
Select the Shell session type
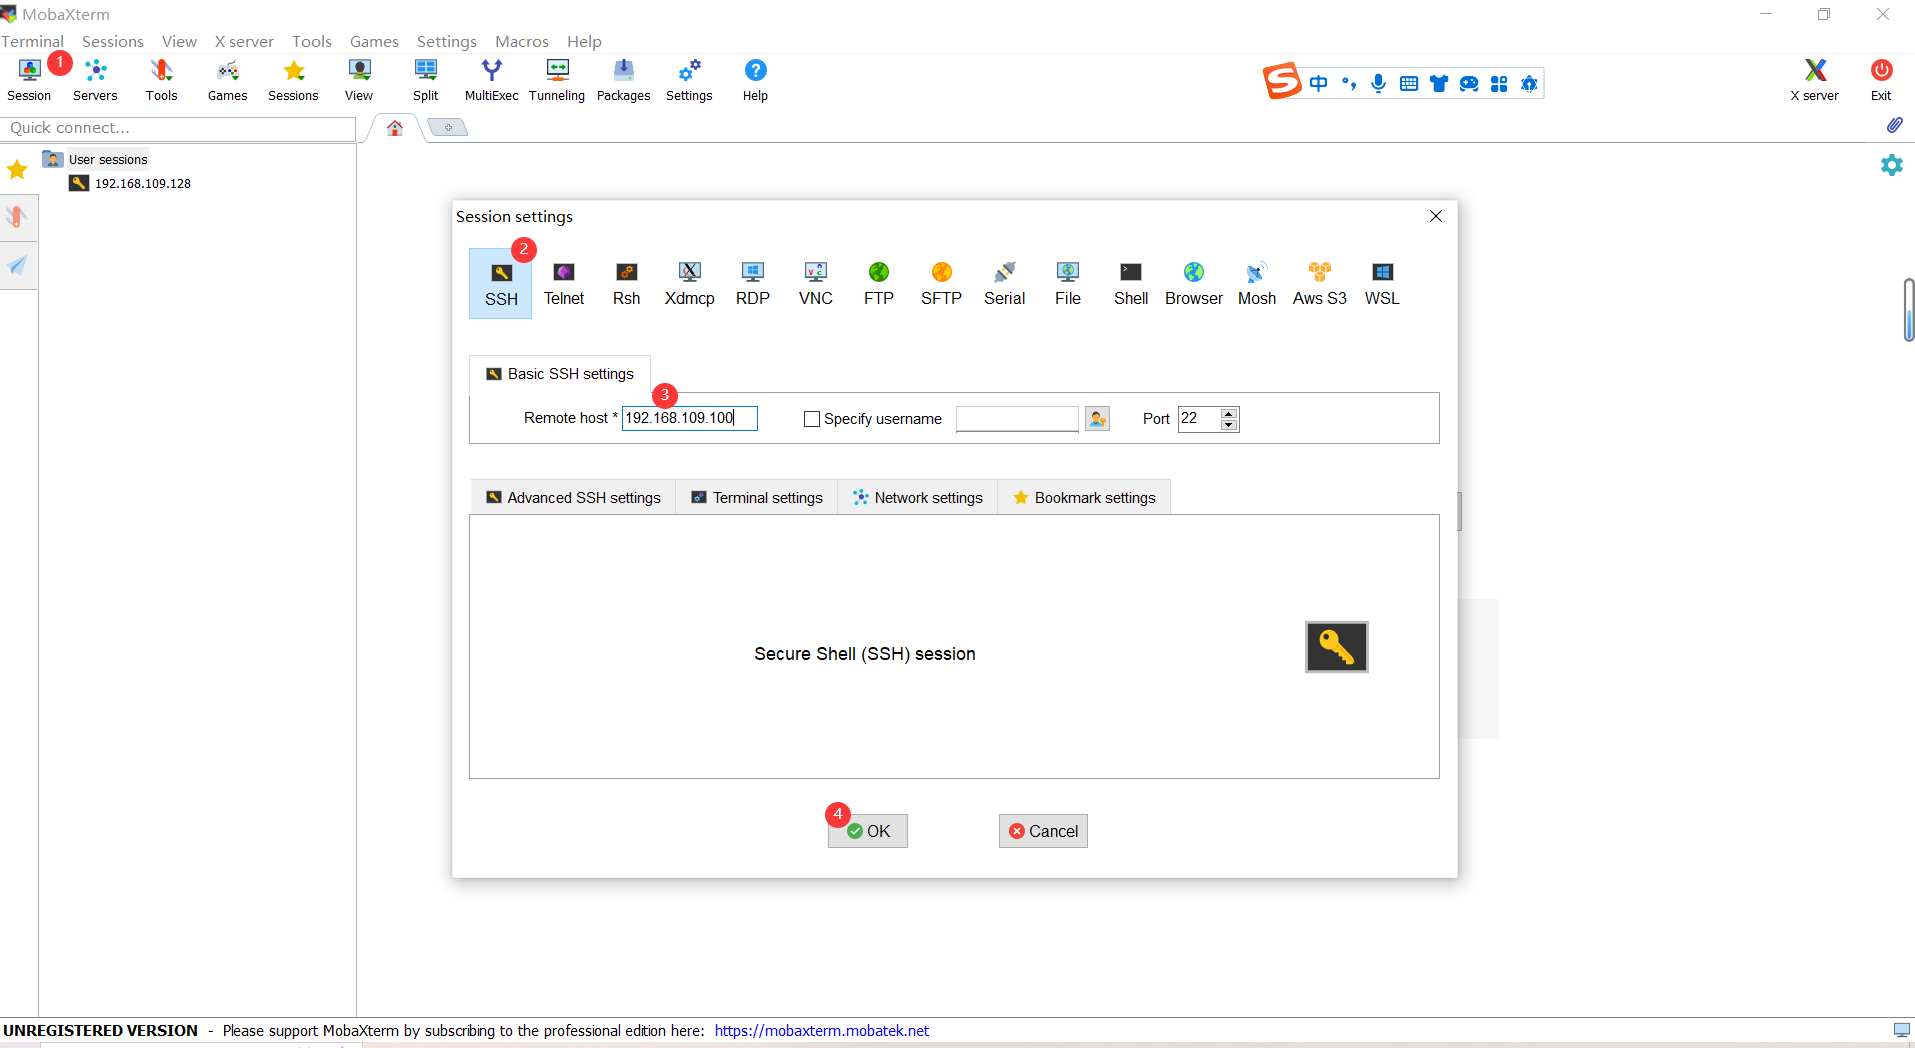click(x=1130, y=284)
